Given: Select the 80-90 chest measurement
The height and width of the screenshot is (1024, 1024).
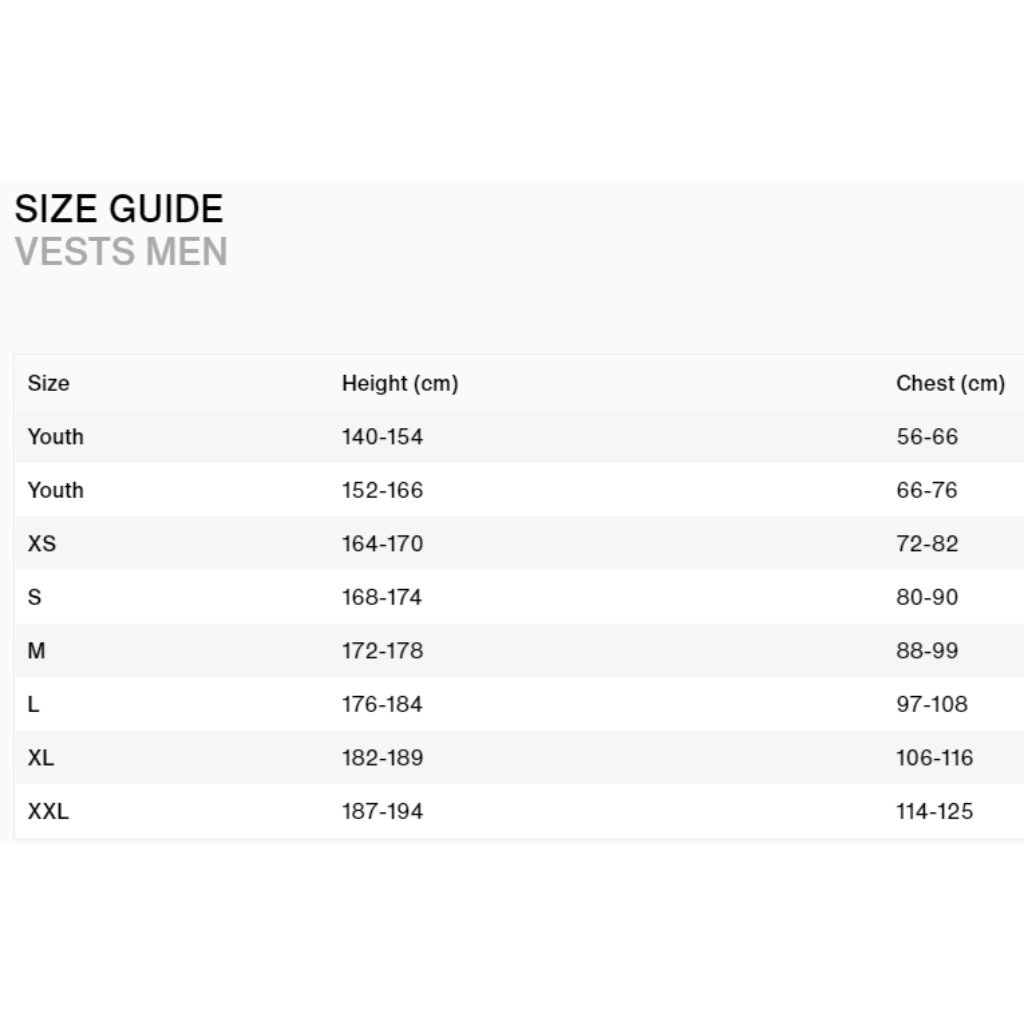Looking at the screenshot, I should click(x=927, y=597).
